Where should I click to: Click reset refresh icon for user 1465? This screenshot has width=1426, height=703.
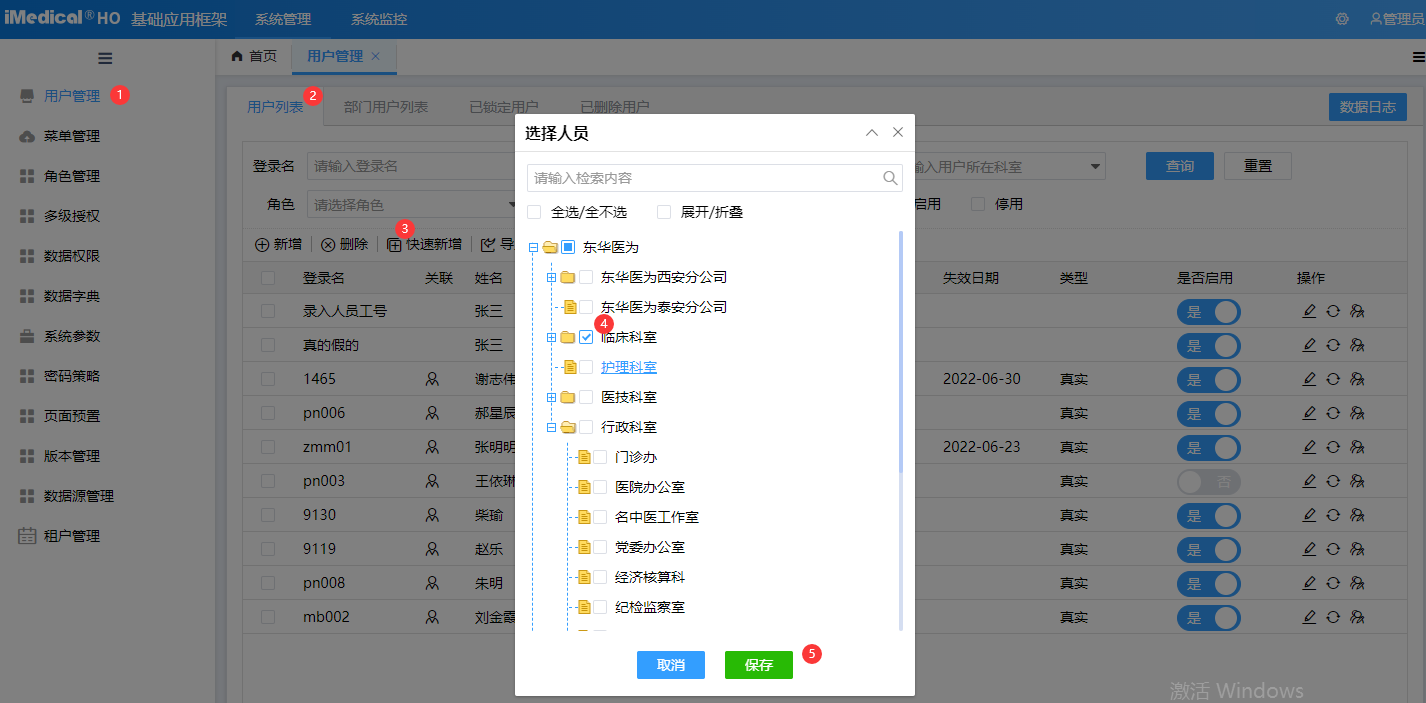[x=1333, y=379]
